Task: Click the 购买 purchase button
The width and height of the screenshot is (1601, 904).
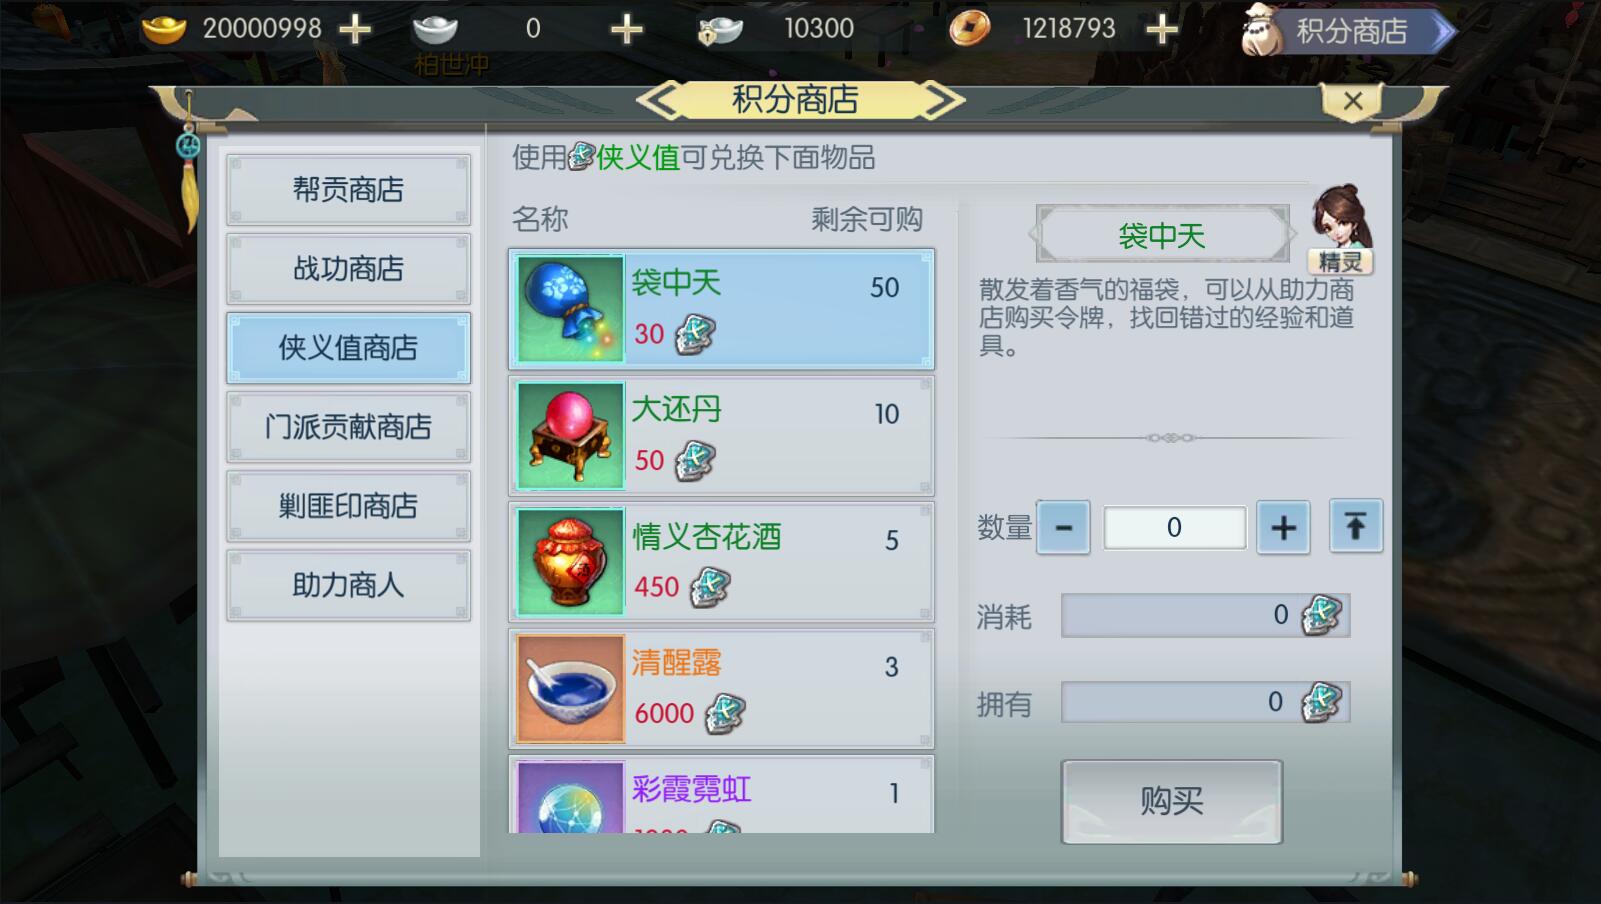Action: pos(1171,801)
